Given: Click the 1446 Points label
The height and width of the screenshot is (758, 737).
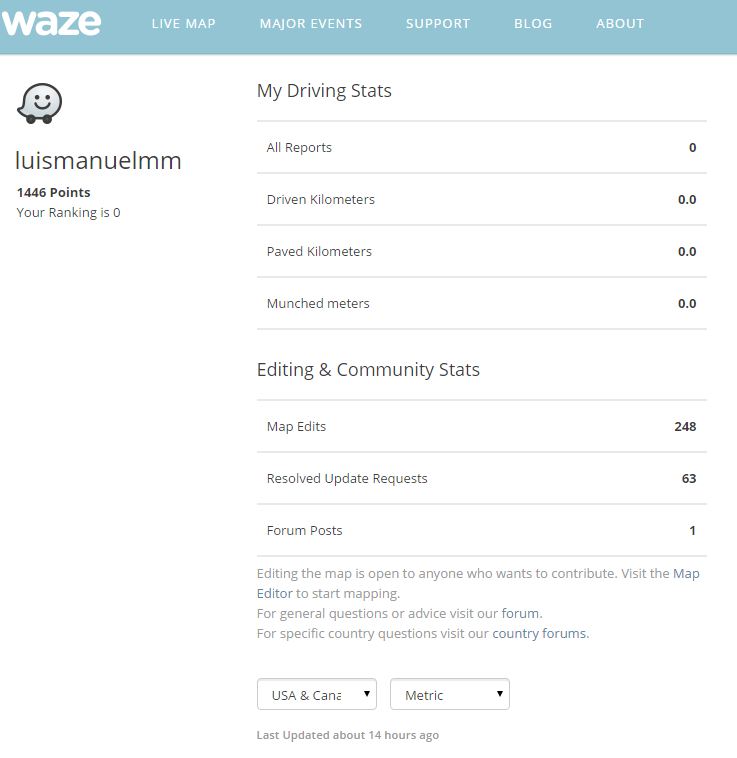Looking at the screenshot, I should click(53, 192).
